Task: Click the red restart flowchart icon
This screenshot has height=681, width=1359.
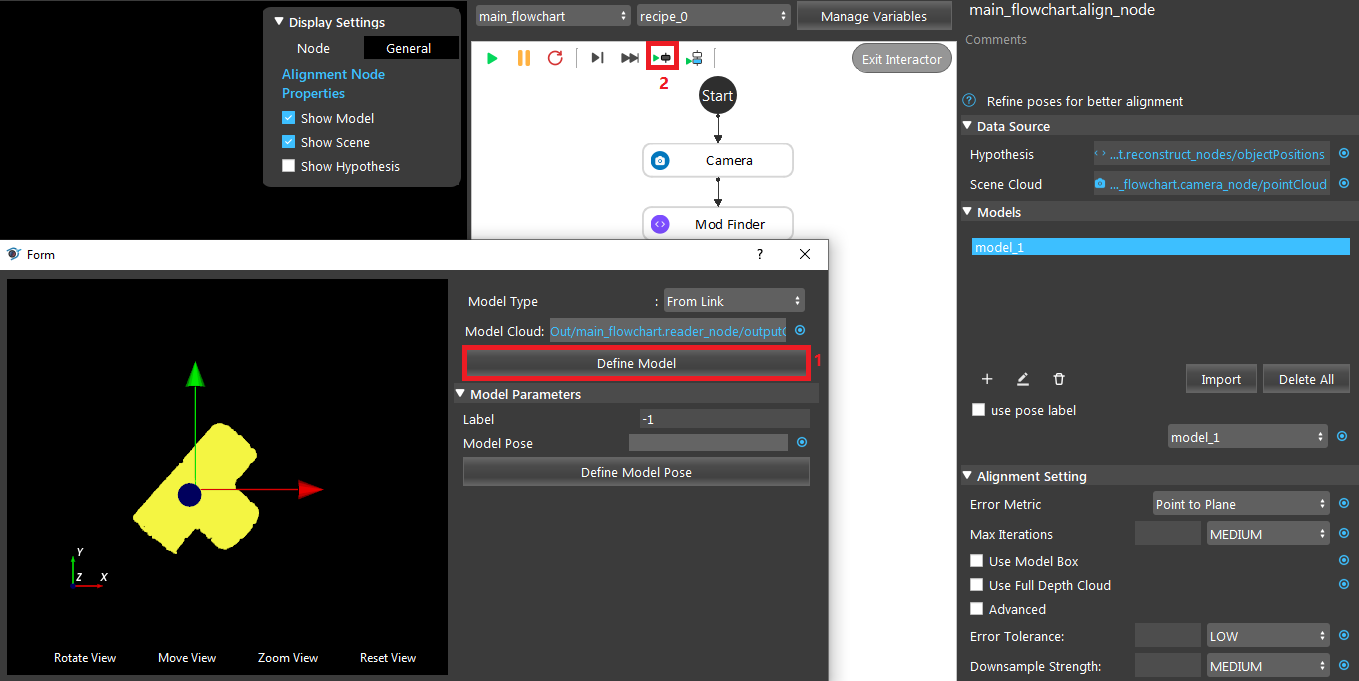Action: point(555,58)
